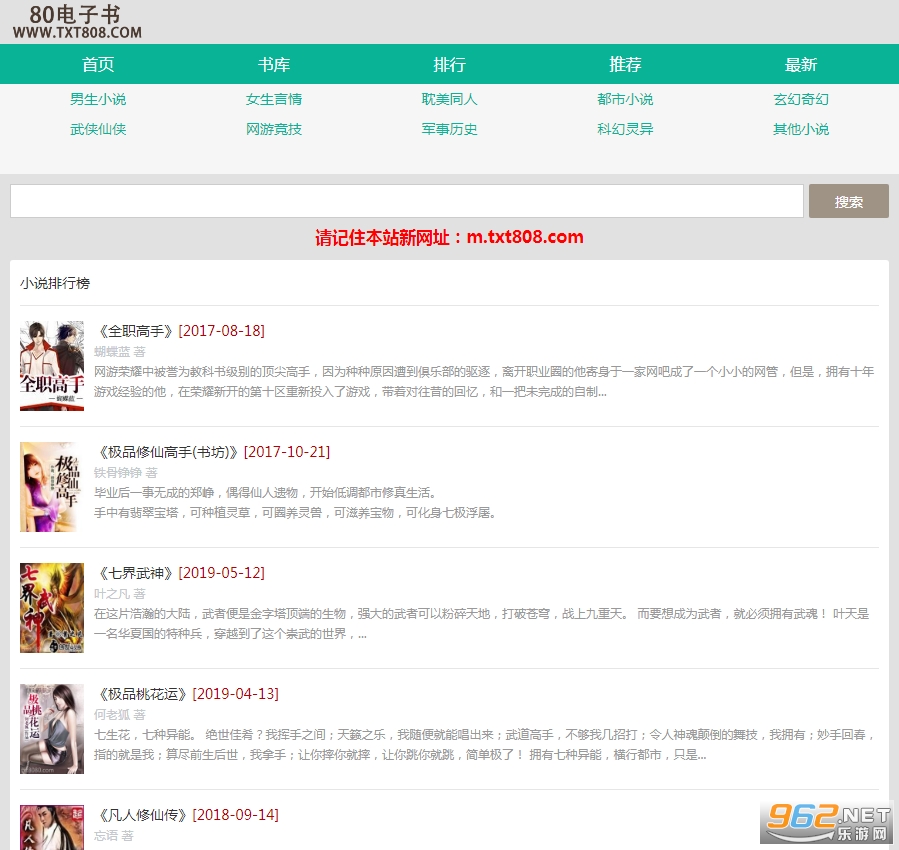899x850 pixels.
Task: Click the 极品修仙高手 cover thumbnail
Action: point(52,487)
